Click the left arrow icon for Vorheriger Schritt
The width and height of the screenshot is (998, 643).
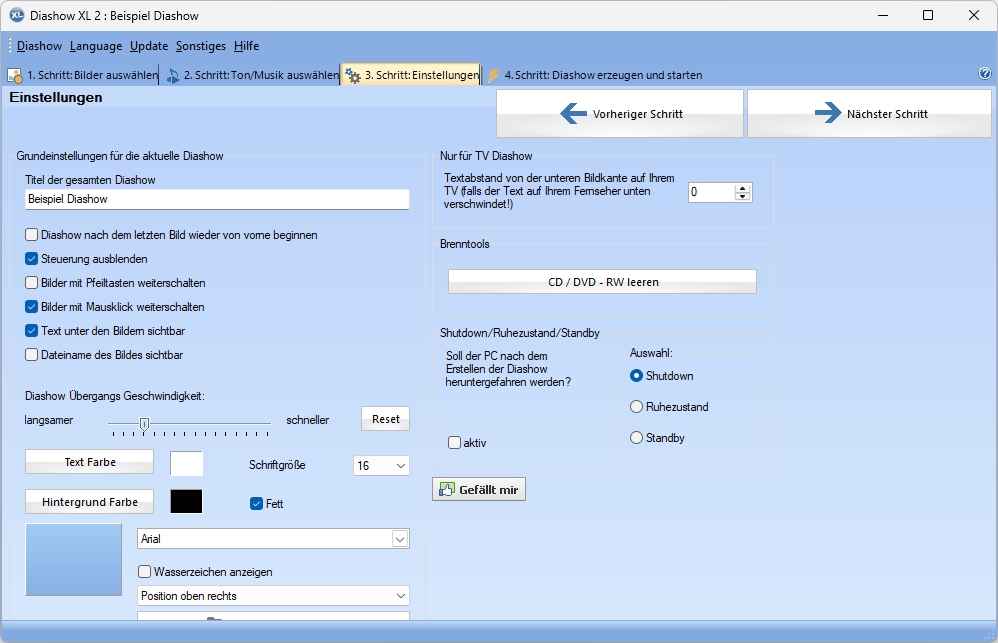coord(573,113)
